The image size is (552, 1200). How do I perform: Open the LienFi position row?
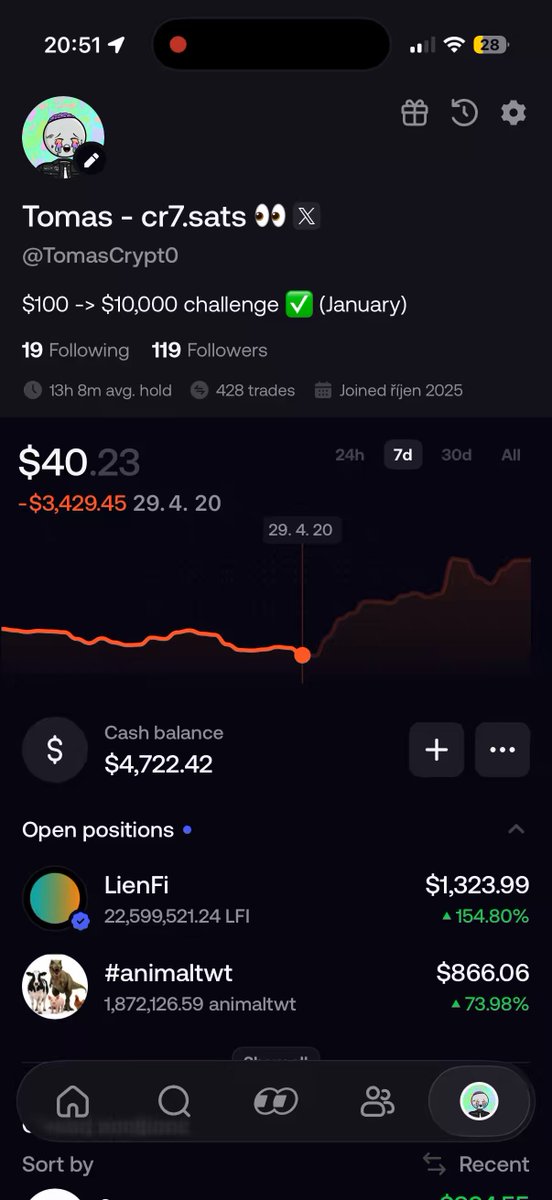[276, 899]
